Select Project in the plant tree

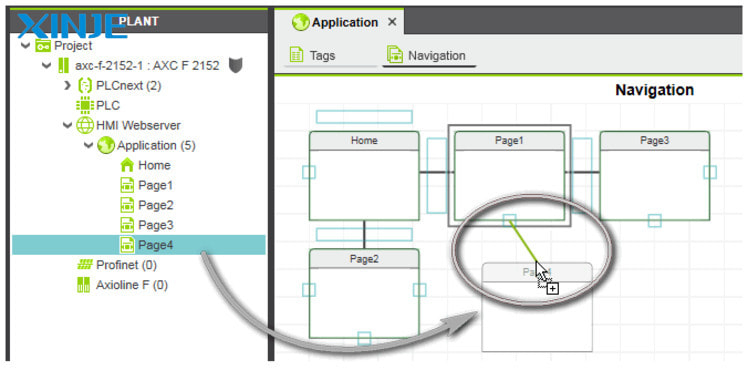[x=73, y=46]
